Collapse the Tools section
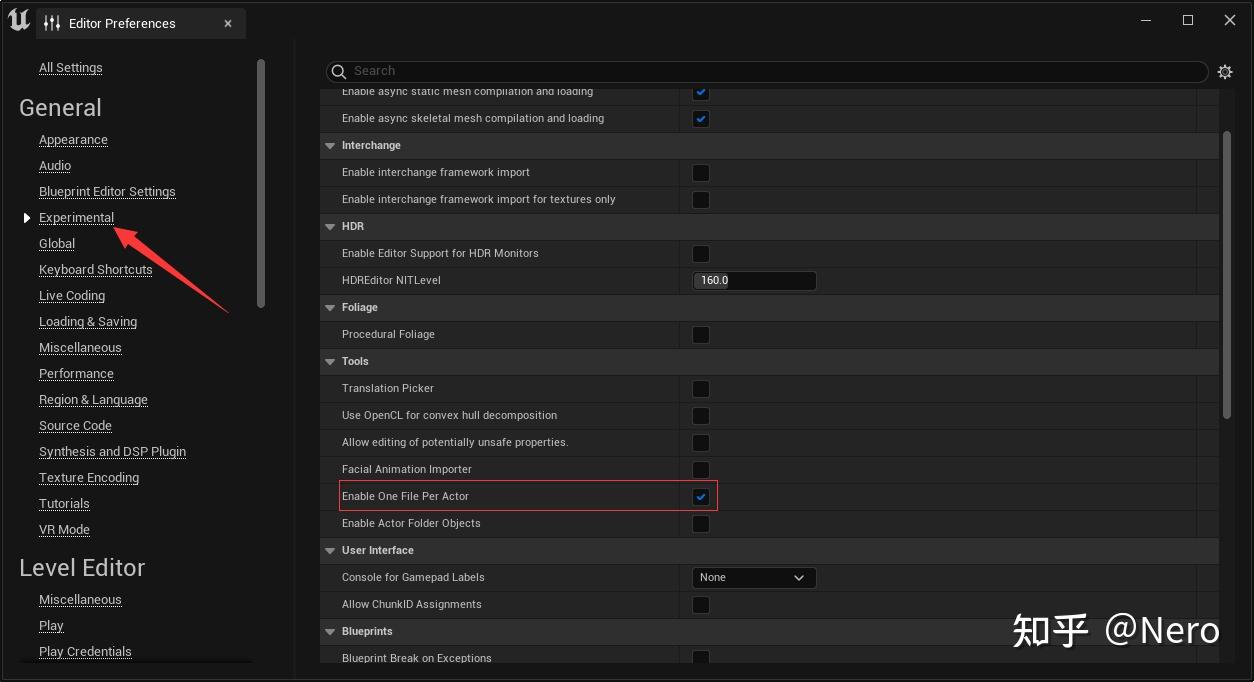Viewport: 1254px width, 682px height. point(330,362)
